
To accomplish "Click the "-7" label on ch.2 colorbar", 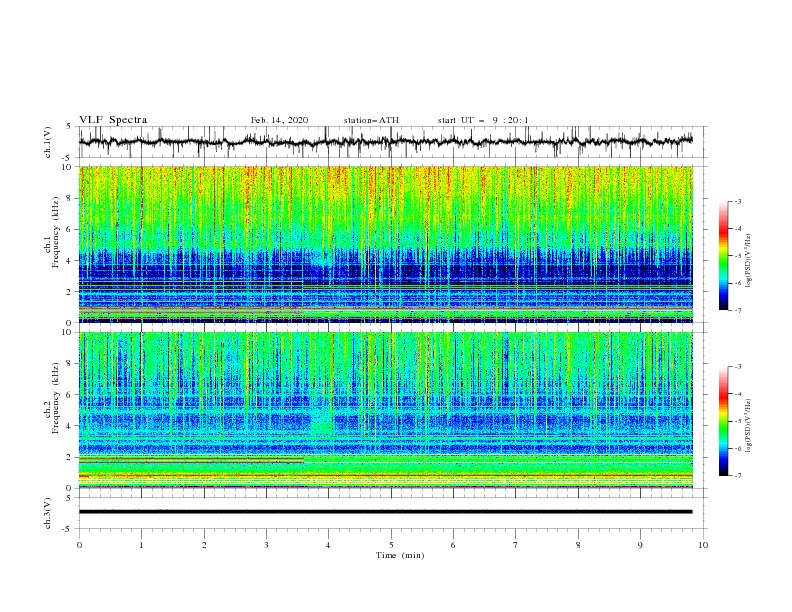I will click(x=737, y=475).
